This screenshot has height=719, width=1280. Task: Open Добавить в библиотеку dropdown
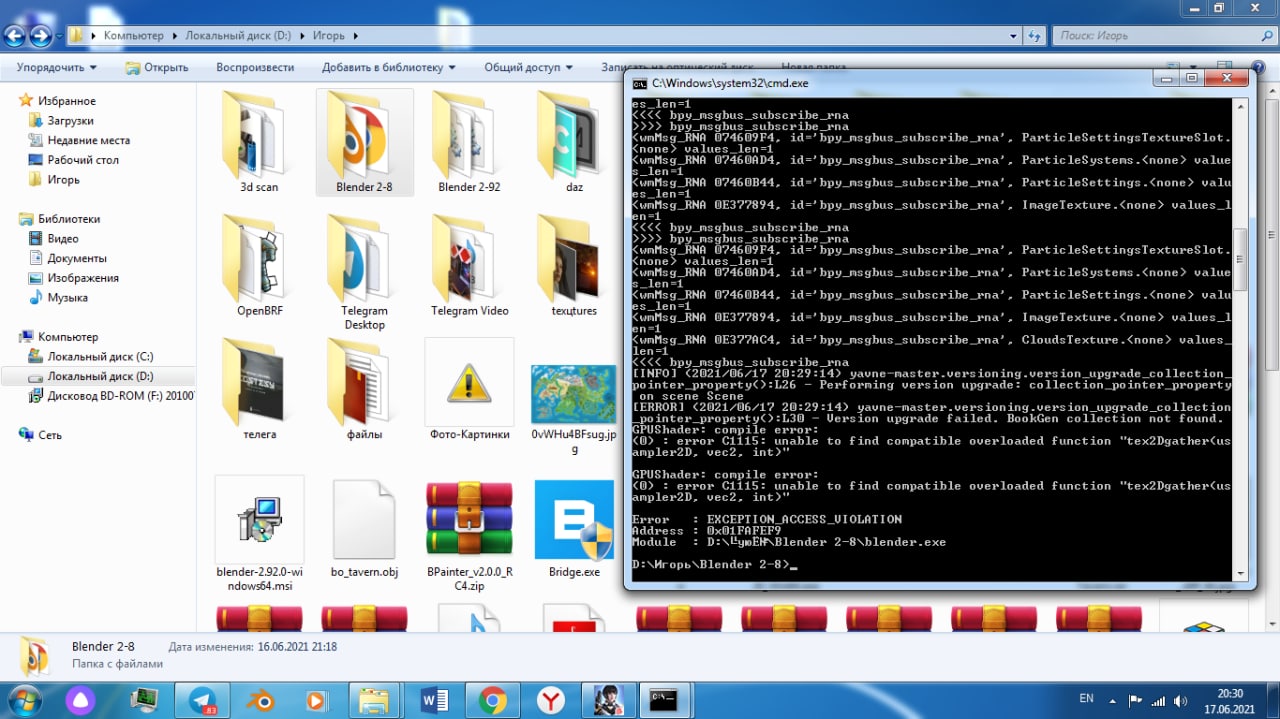tap(389, 67)
